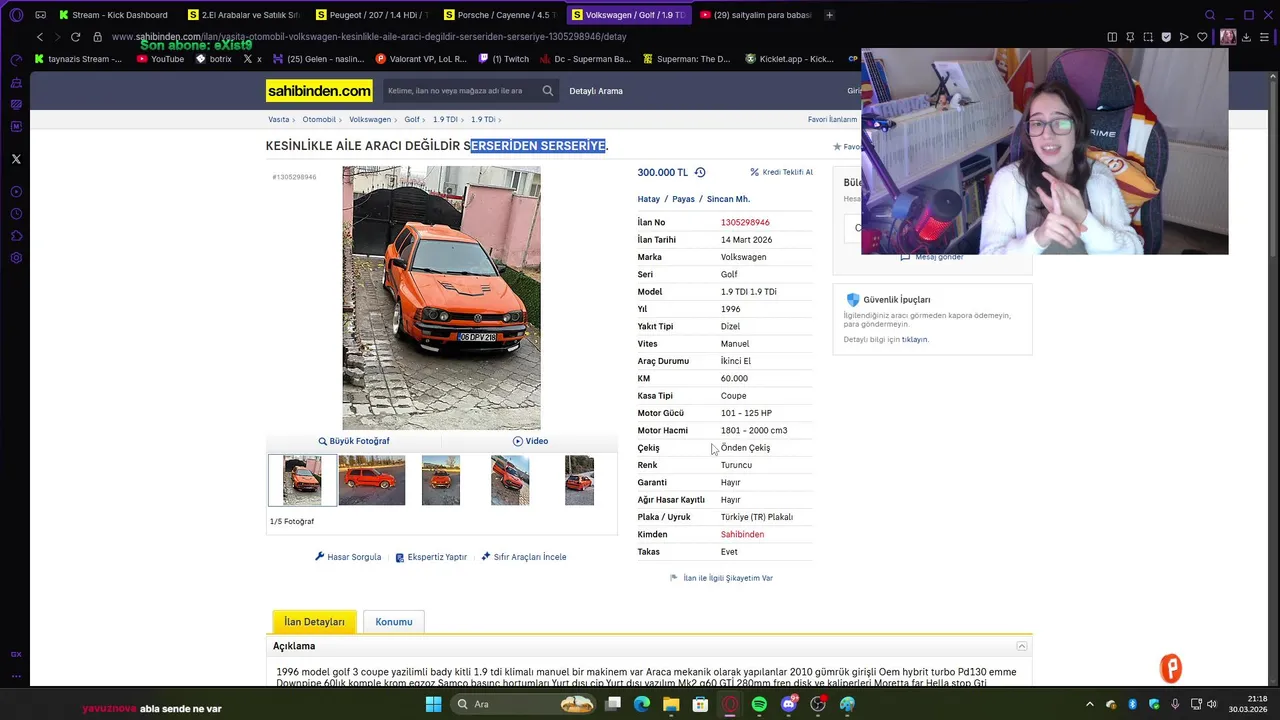The height and width of the screenshot is (720, 1280).
Task: Open new browser tab with plus button
Action: pyautogui.click(x=829, y=15)
